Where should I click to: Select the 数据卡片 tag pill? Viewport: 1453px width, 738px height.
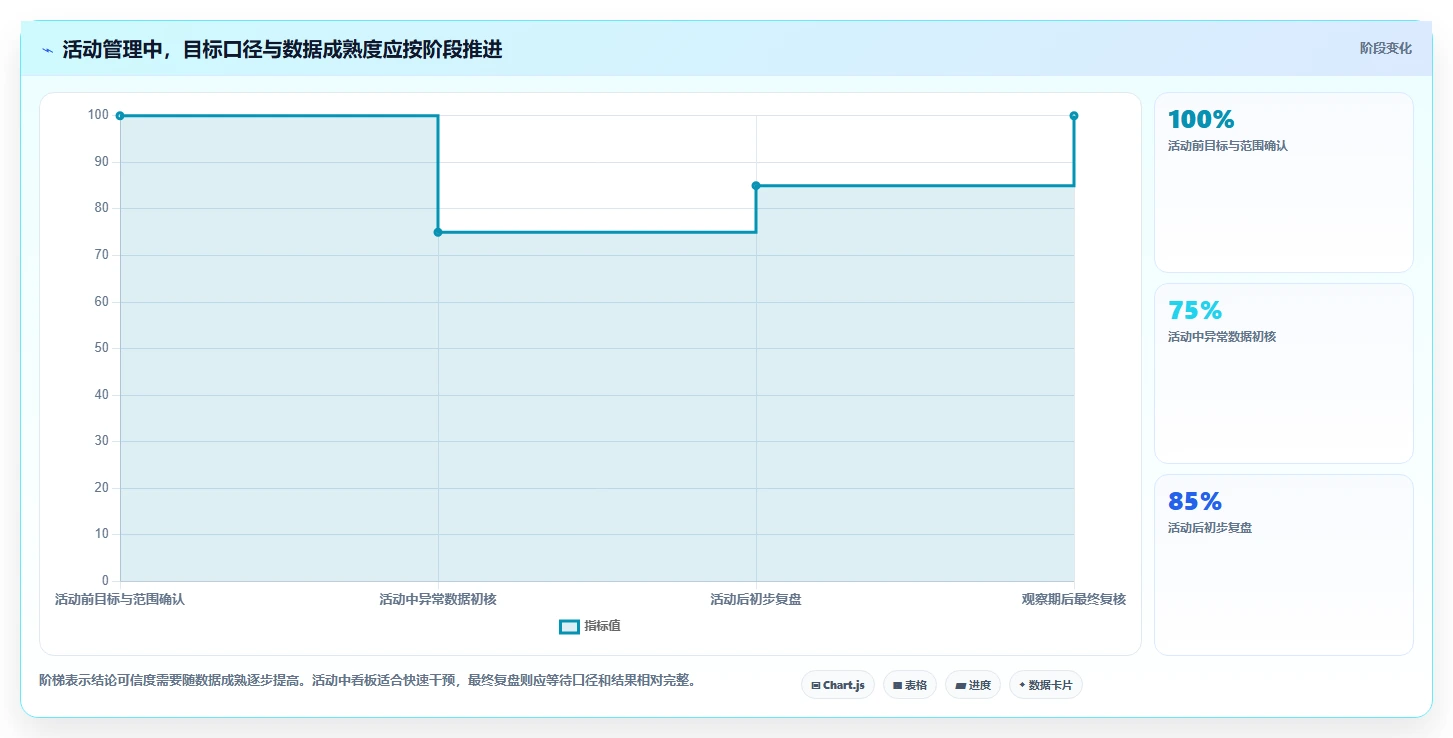pos(1046,685)
